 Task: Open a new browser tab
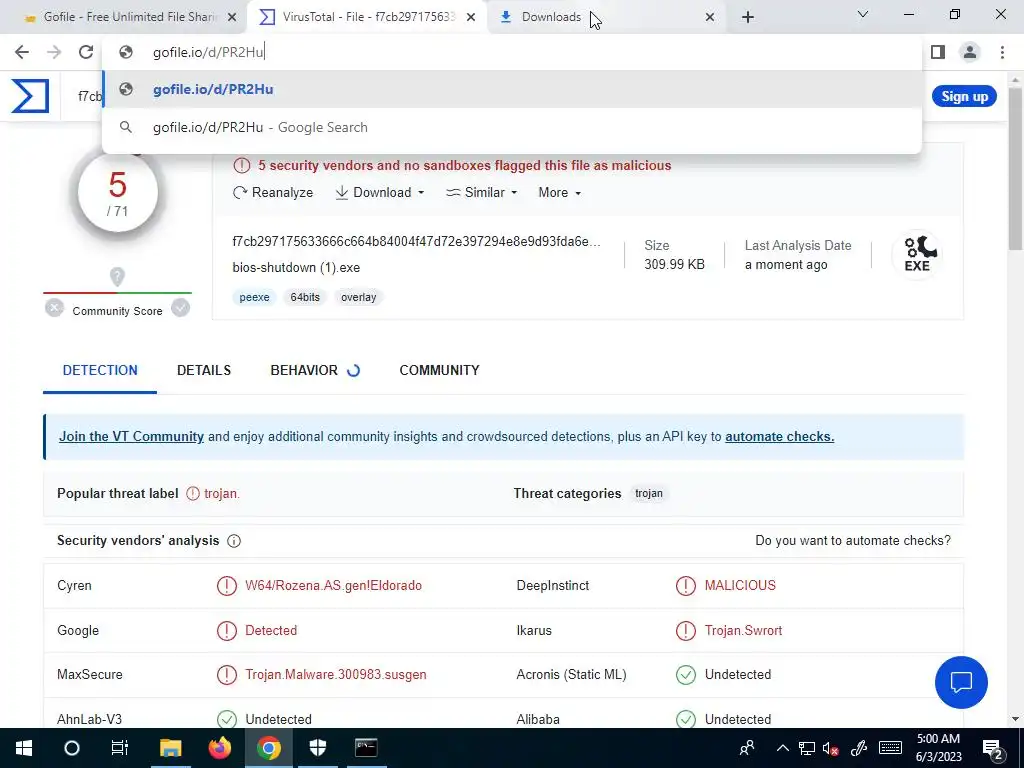pyautogui.click(x=748, y=17)
